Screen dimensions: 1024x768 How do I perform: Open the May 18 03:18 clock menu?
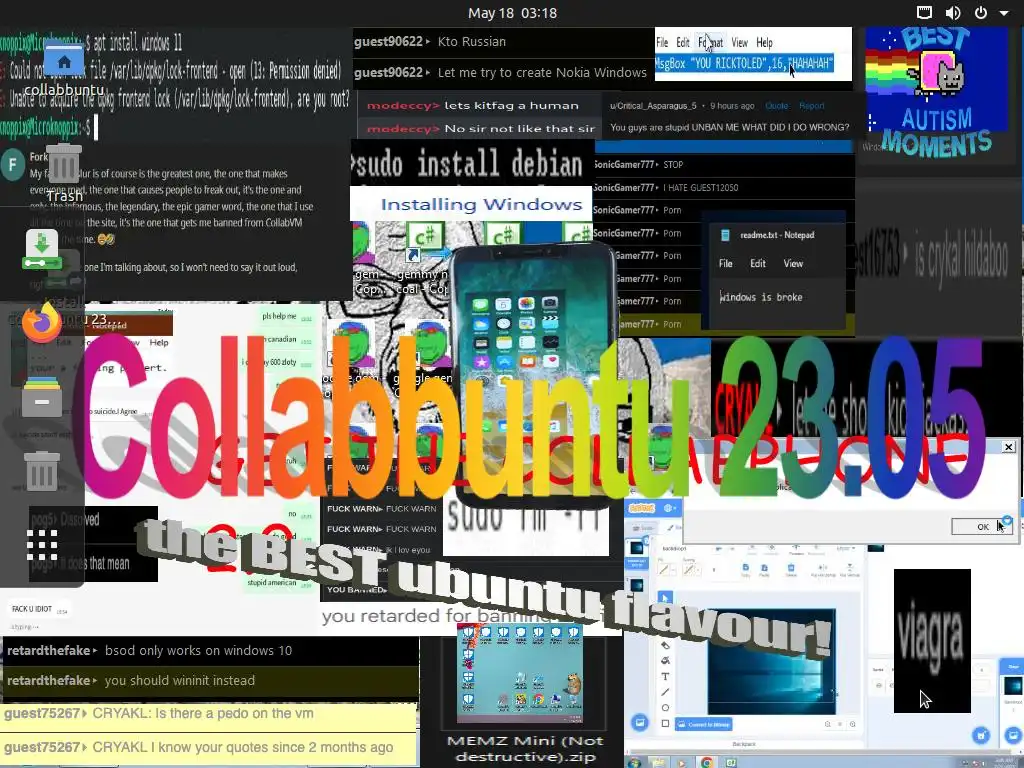point(512,12)
